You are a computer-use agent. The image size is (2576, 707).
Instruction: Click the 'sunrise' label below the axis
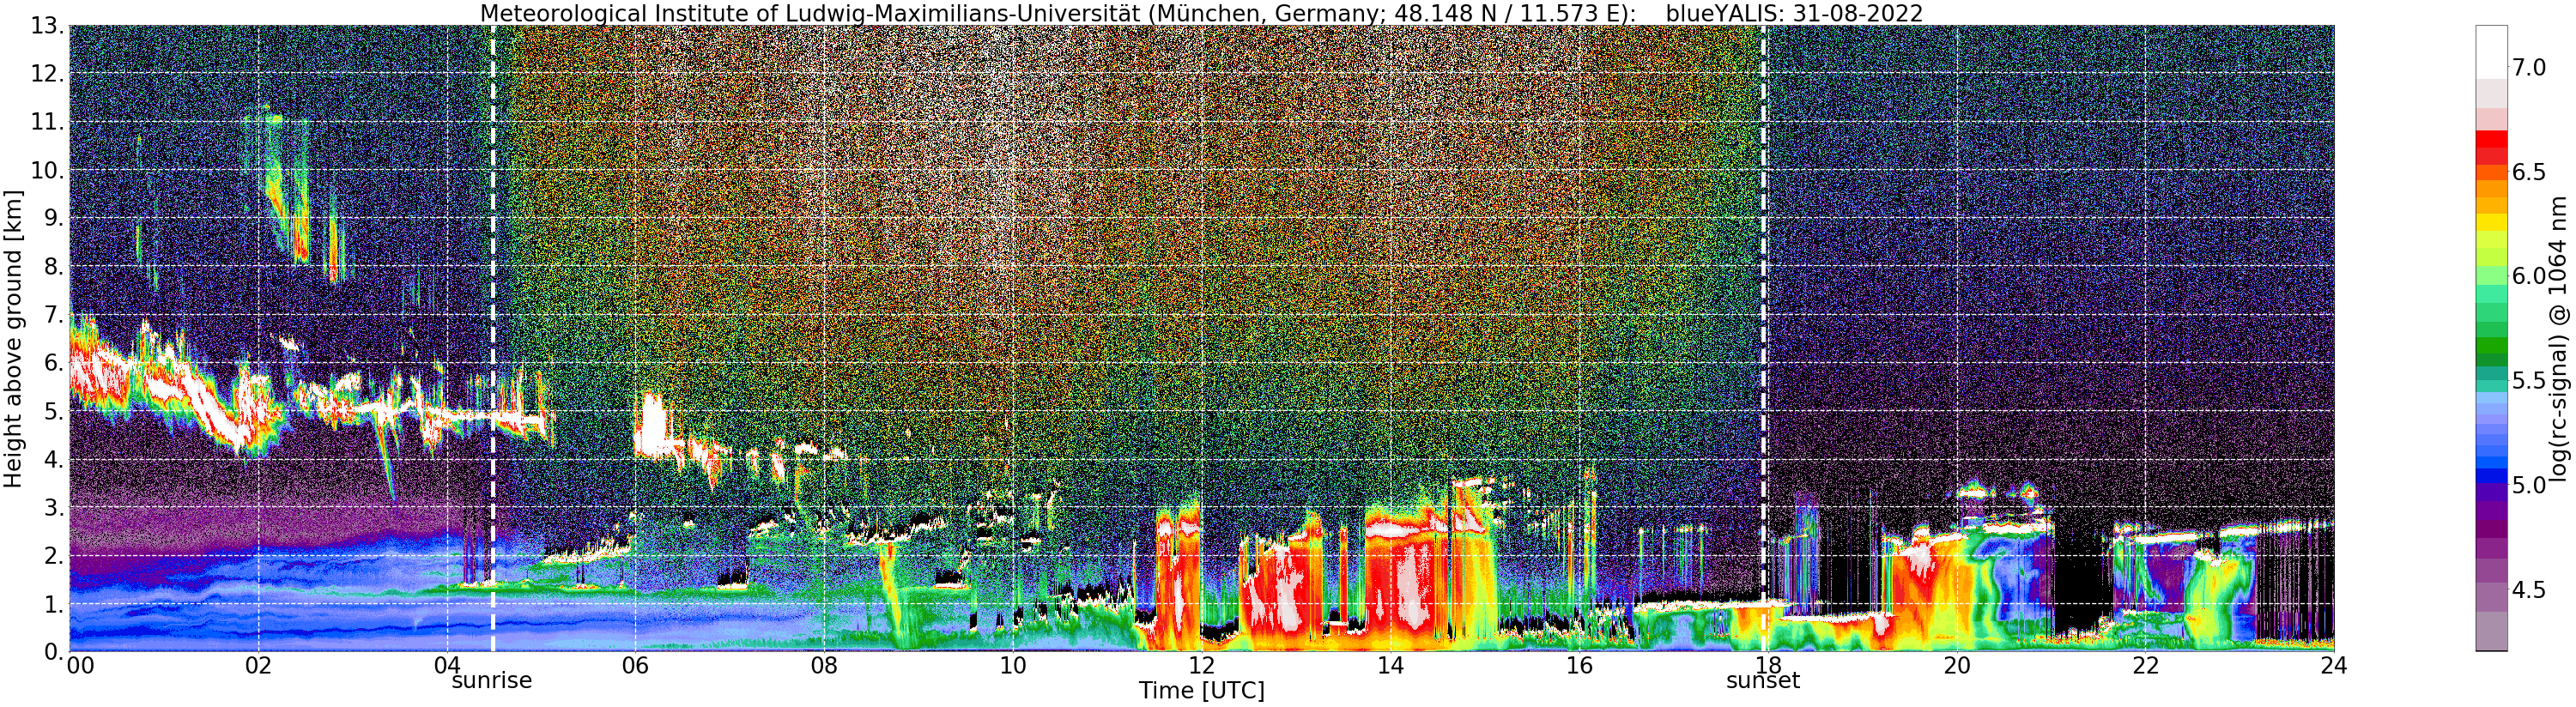(492, 681)
